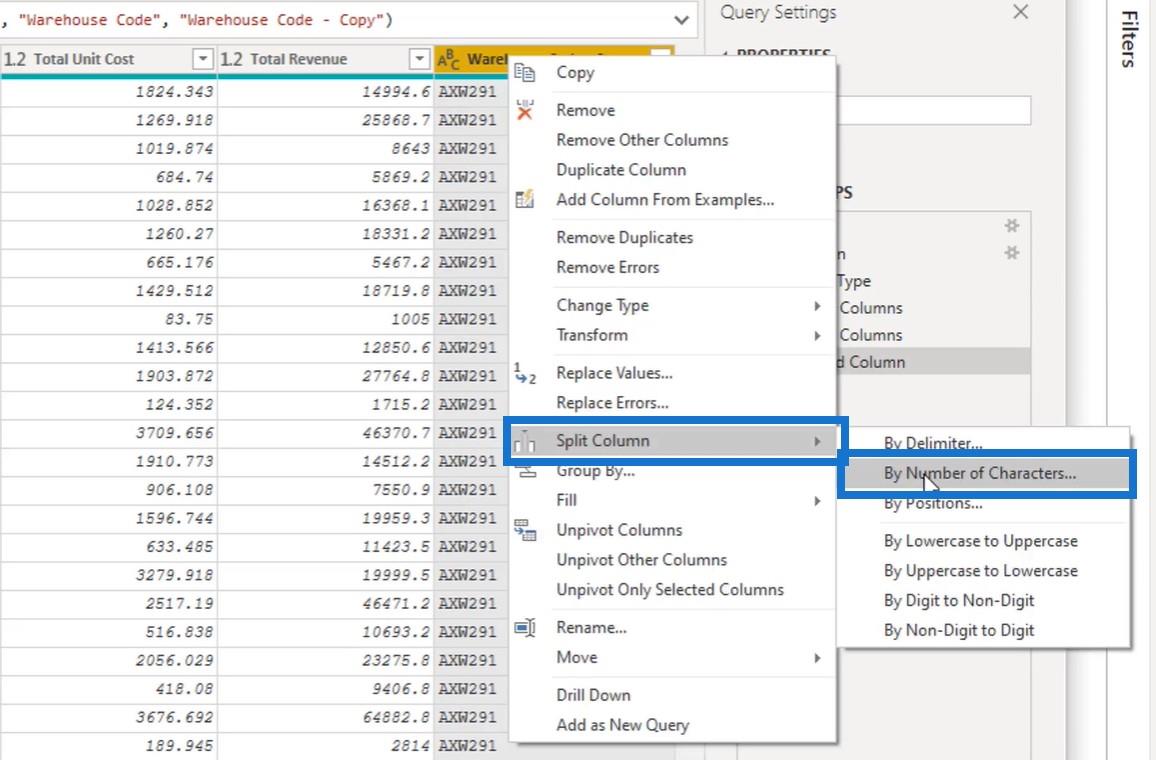1156x760 pixels.
Task: Click the Rename icon in the context menu
Action: coord(525,627)
